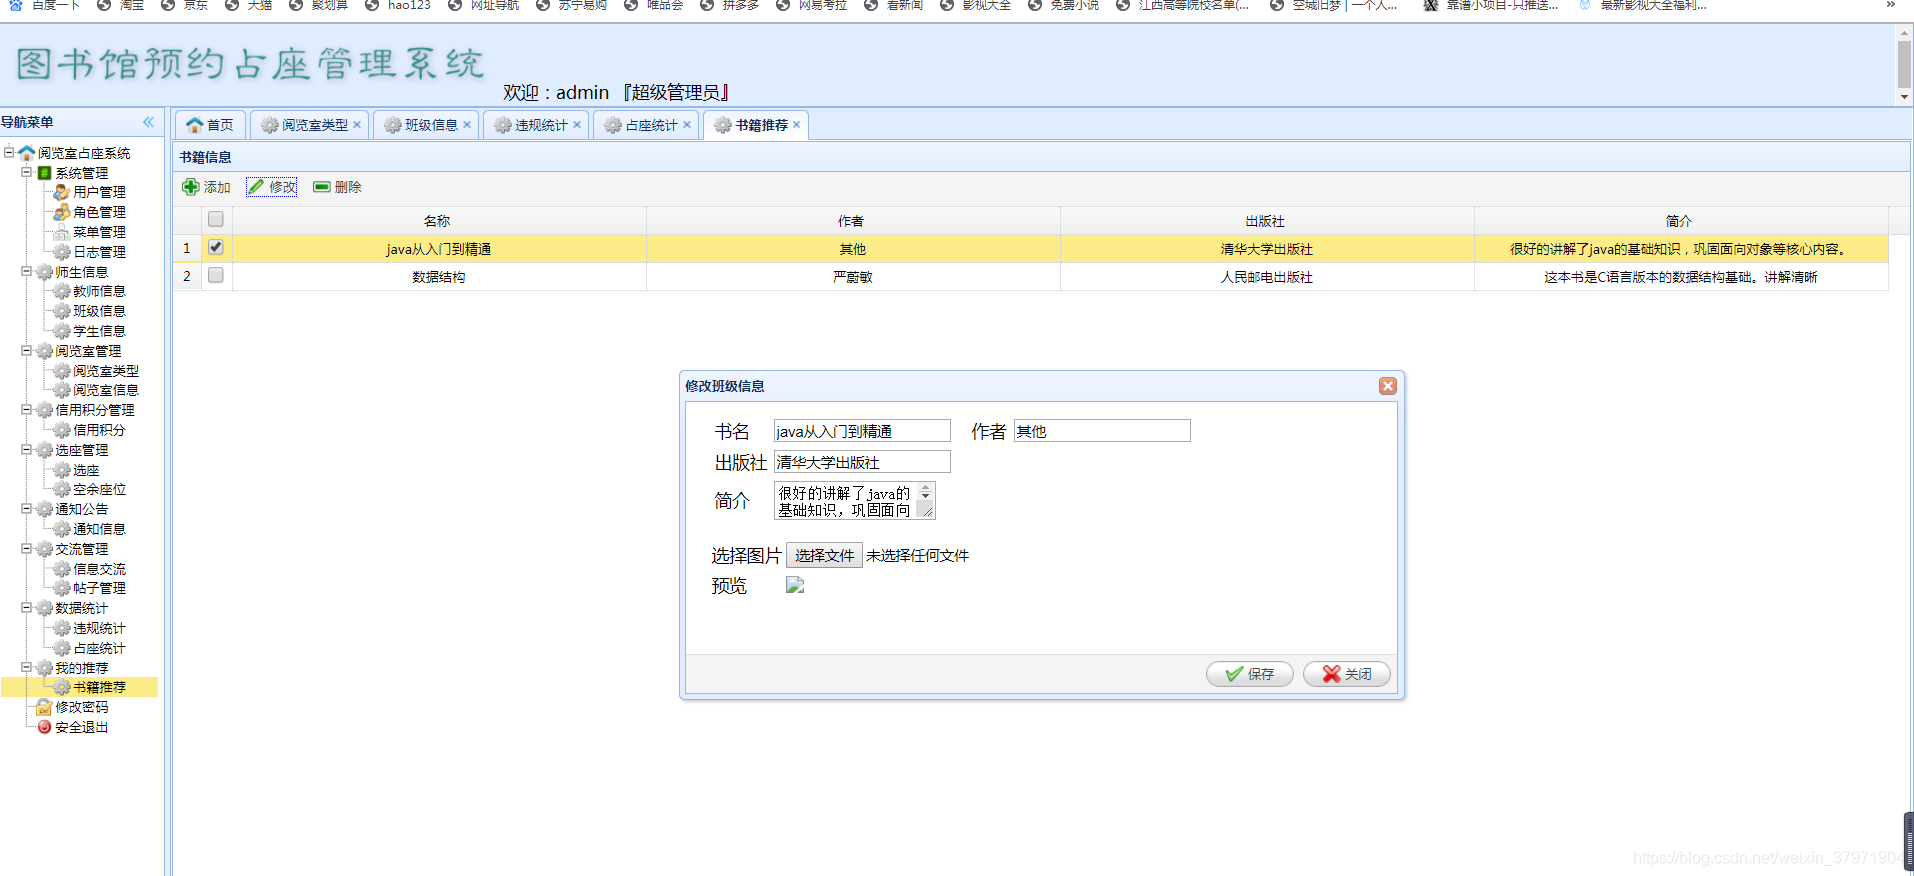Click the green plus 添加 icon
The image size is (1914, 876).
tap(191, 187)
